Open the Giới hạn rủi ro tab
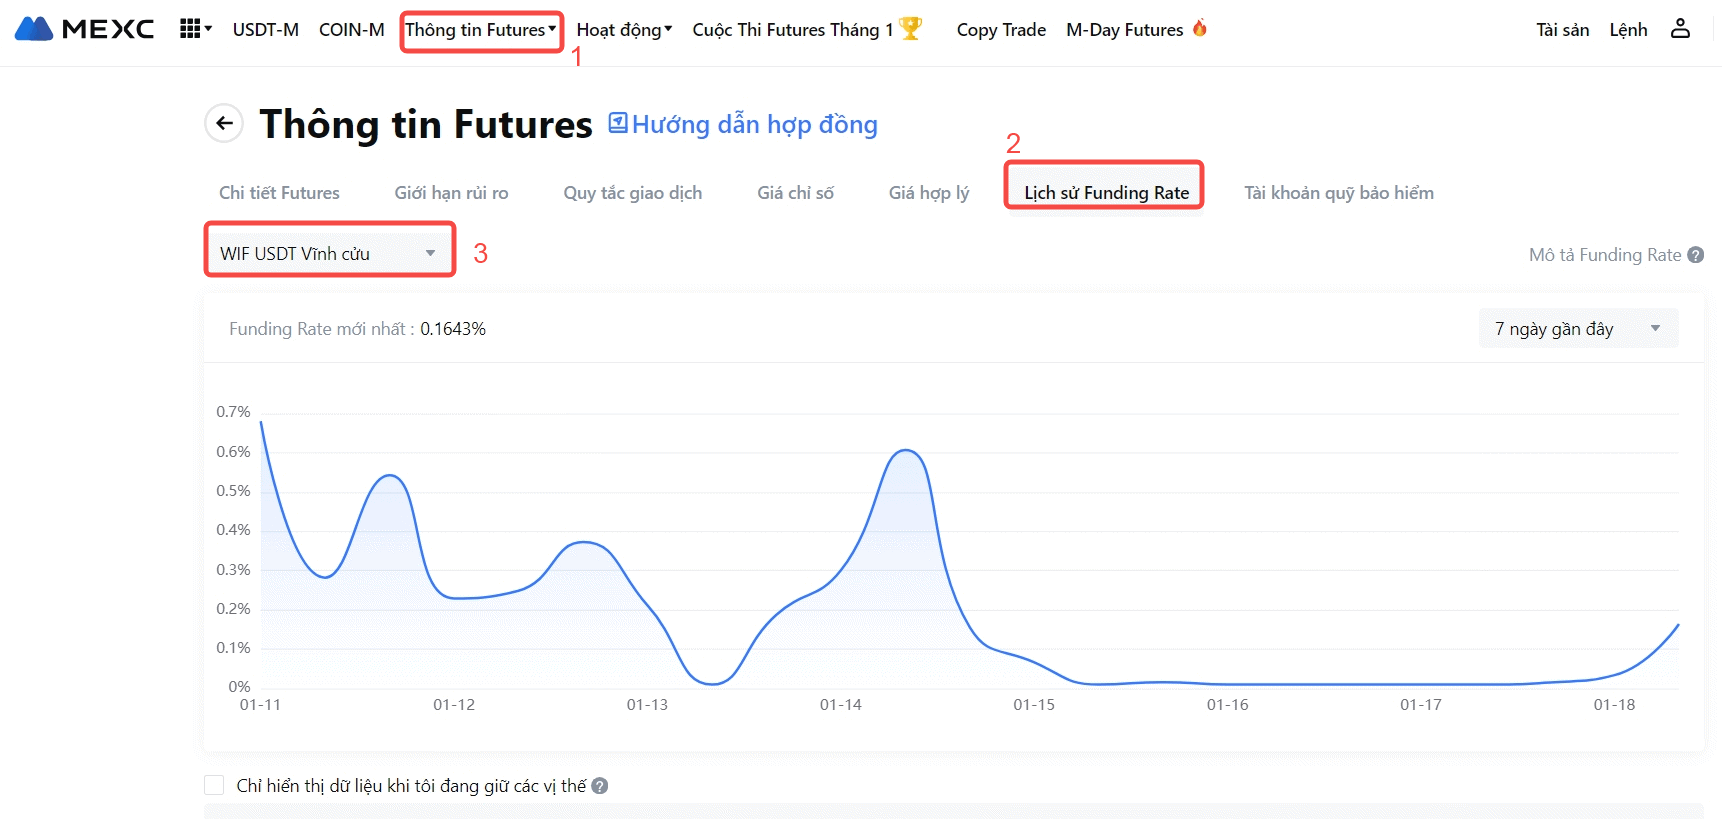This screenshot has width=1722, height=819. [451, 192]
